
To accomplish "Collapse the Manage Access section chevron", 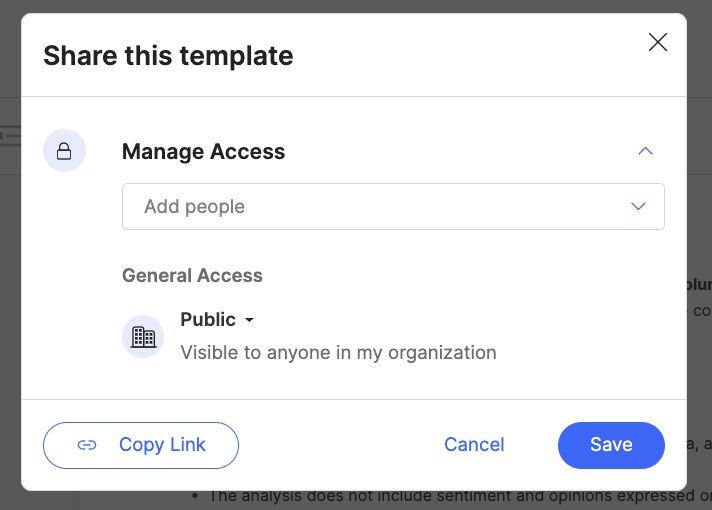I will pos(645,151).
